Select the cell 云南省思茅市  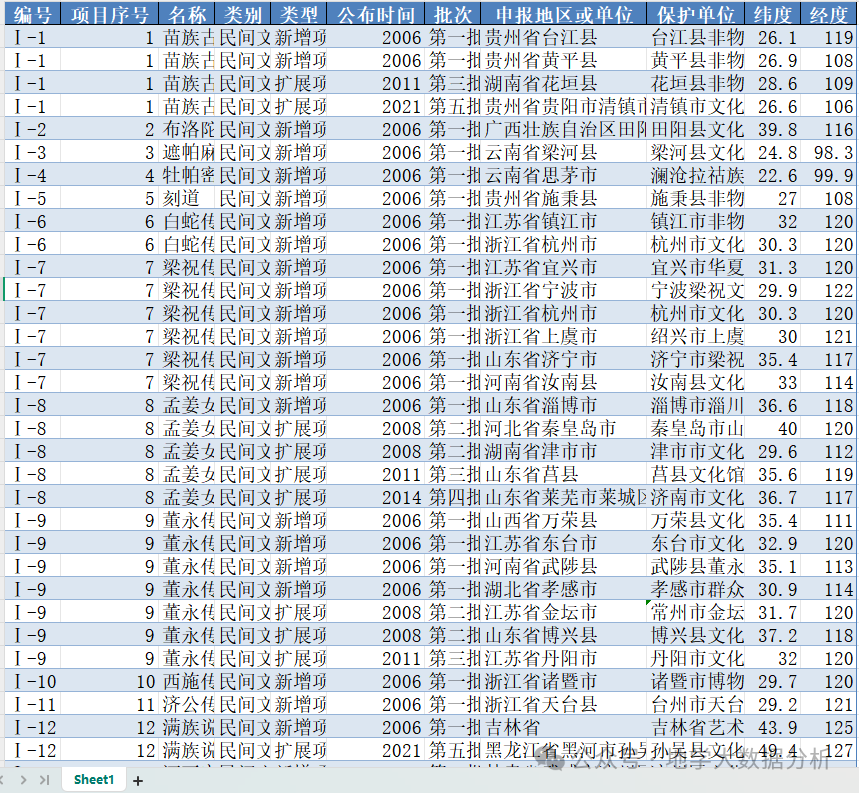(564, 175)
